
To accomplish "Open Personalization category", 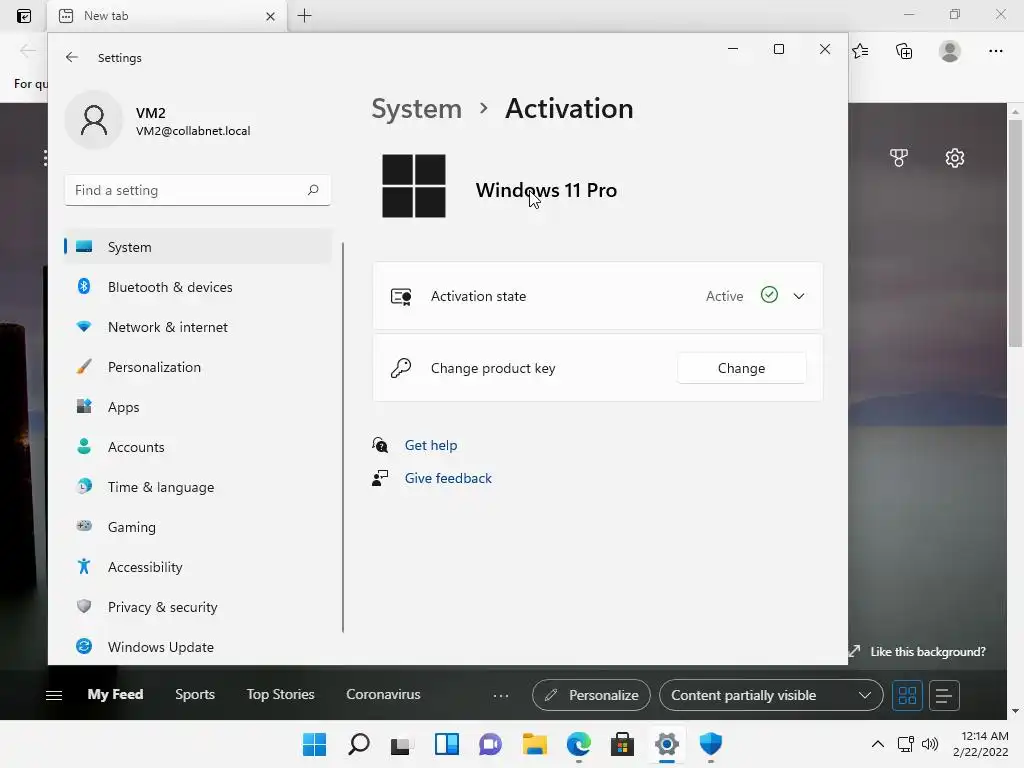I will point(198,367).
